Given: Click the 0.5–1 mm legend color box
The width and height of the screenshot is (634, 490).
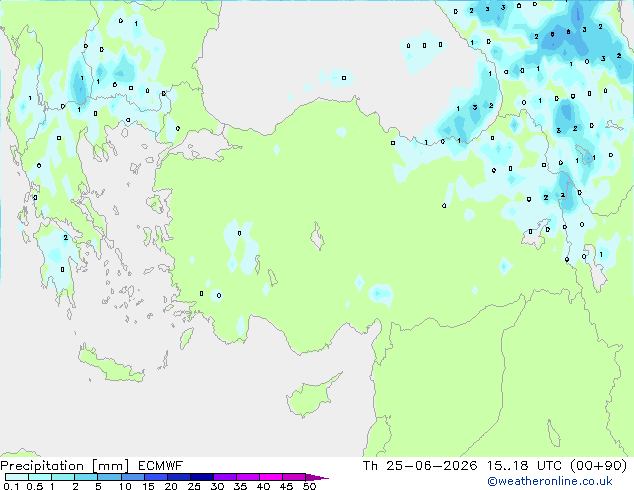Looking at the screenshot, I should (40, 477).
